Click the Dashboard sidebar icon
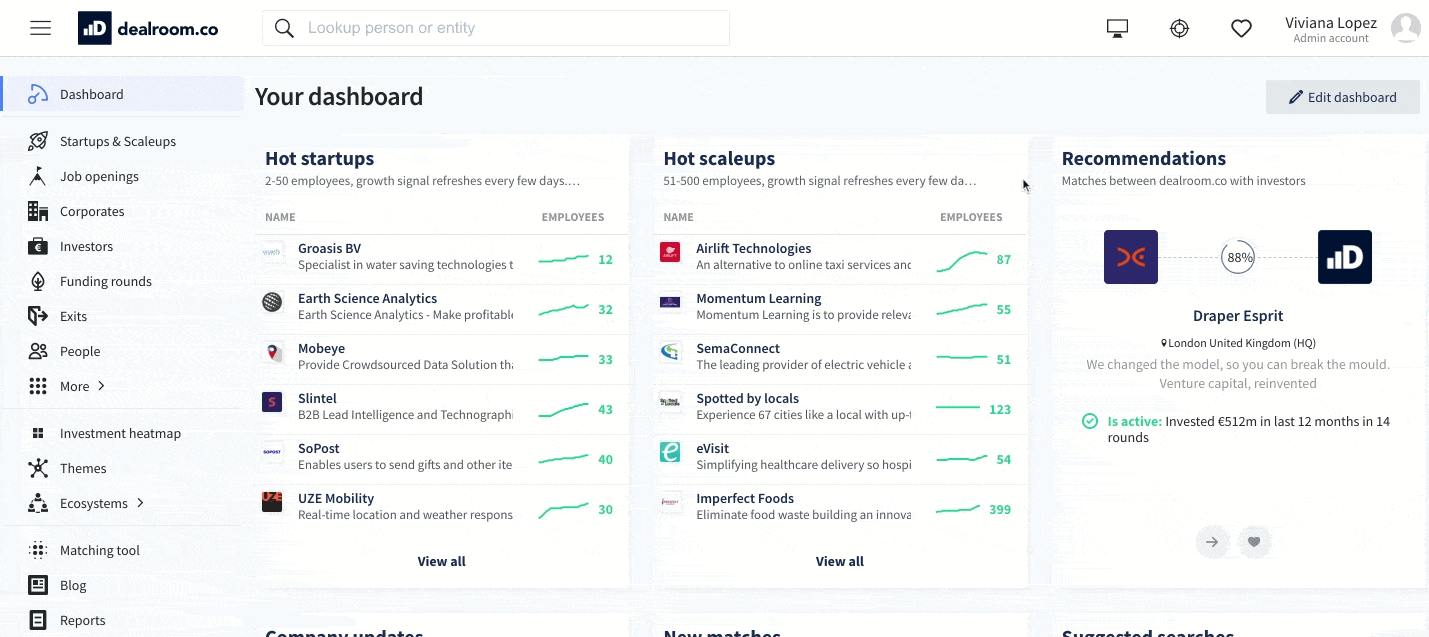The width and height of the screenshot is (1429, 637). pyautogui.click(x=38, y=94)
